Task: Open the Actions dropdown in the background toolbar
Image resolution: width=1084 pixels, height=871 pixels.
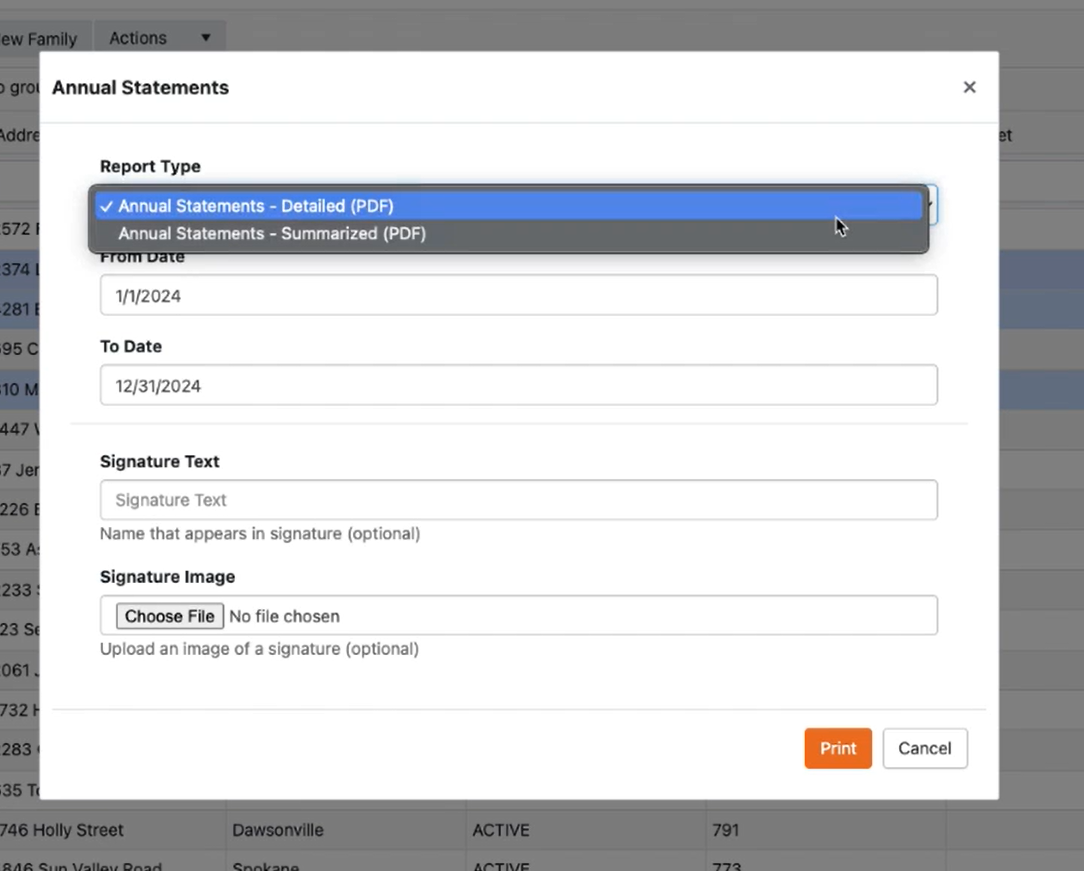Action: [x=160, y=38]
